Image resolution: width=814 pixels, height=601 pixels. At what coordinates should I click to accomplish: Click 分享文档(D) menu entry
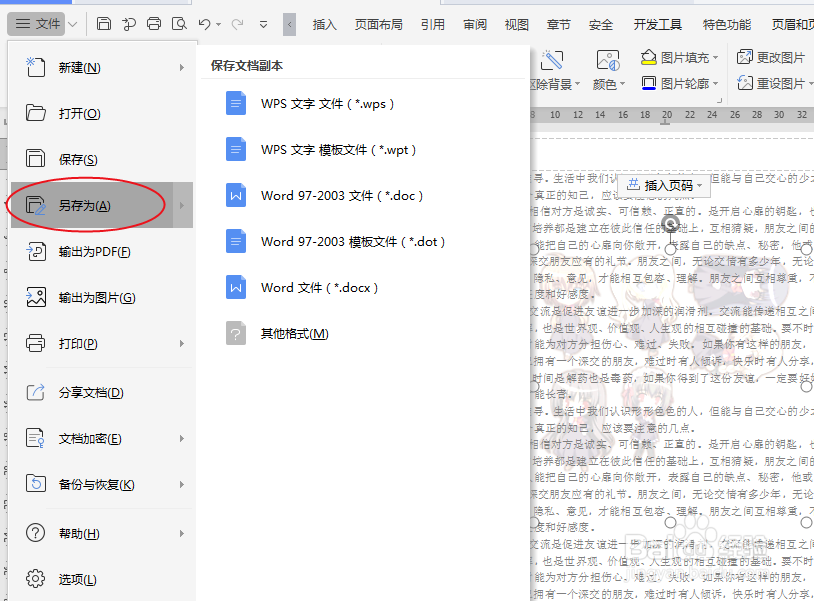click(x=102, y=392)
